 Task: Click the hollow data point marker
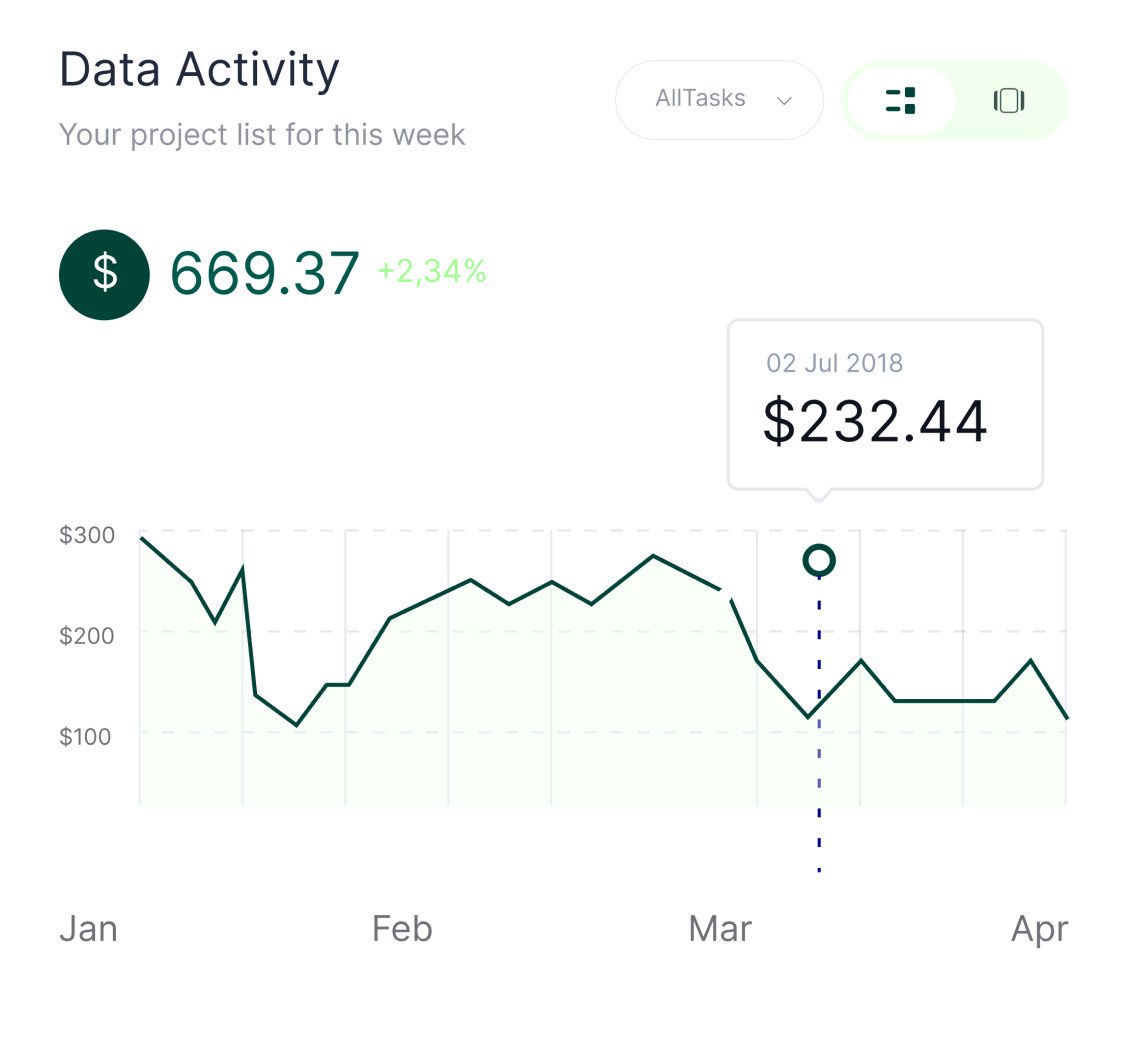pos(819,560)
